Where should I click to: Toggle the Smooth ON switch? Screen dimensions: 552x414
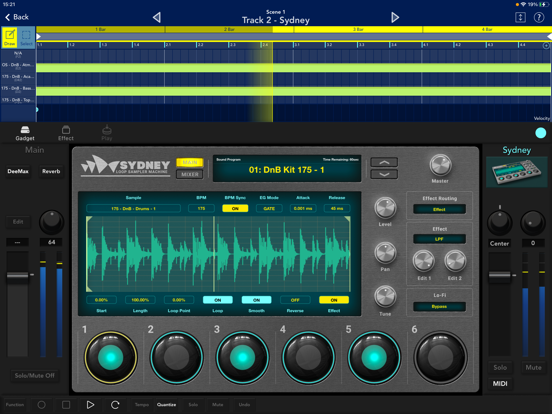coord(256,300)
